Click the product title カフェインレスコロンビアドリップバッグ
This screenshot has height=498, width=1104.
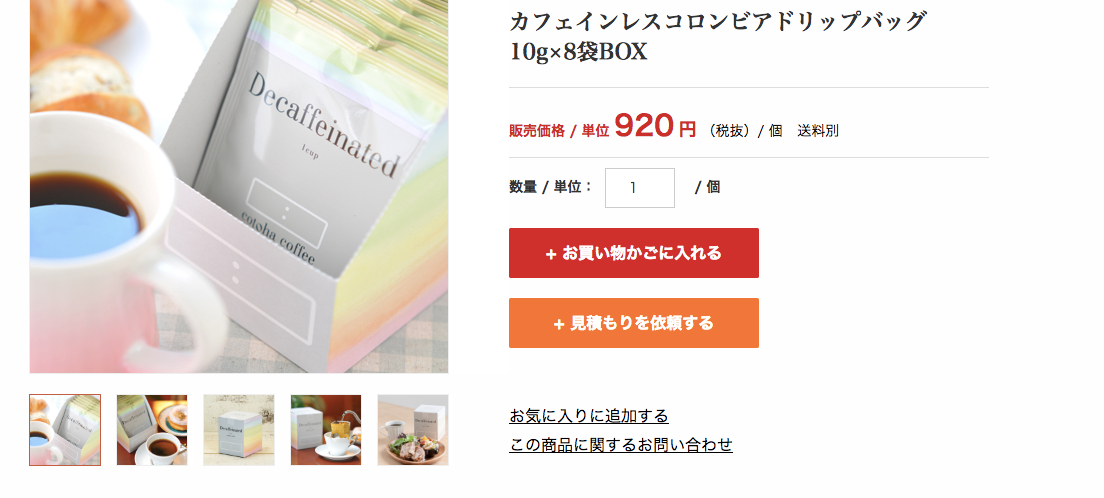[717, 21]
